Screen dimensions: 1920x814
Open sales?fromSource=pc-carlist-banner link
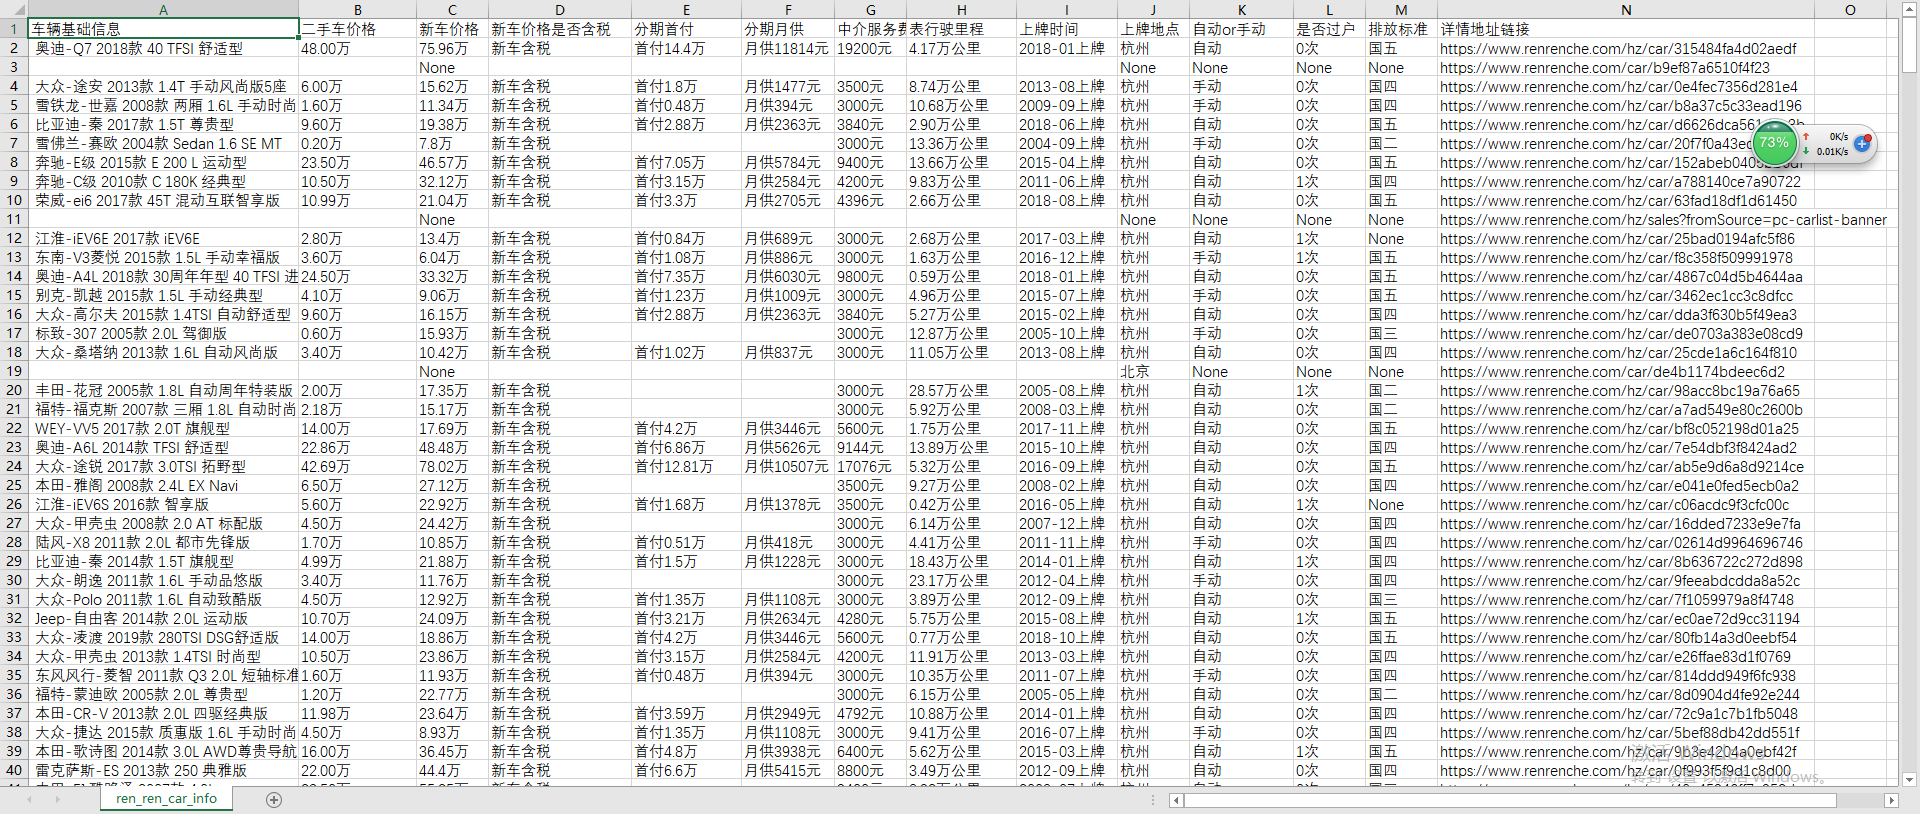(x=1663, y=219)
